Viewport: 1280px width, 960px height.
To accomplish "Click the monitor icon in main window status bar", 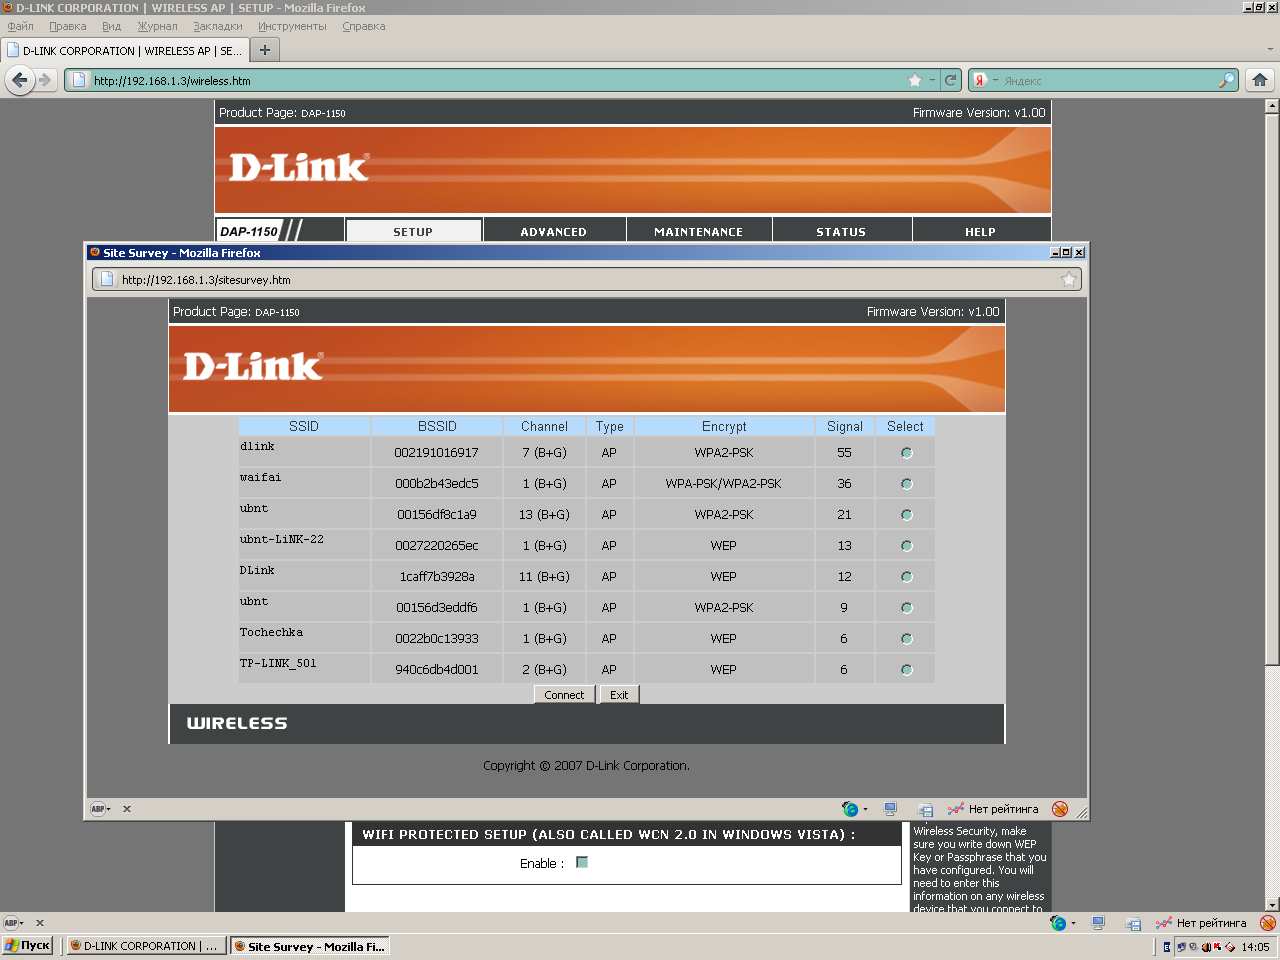I will [1098, 923].
